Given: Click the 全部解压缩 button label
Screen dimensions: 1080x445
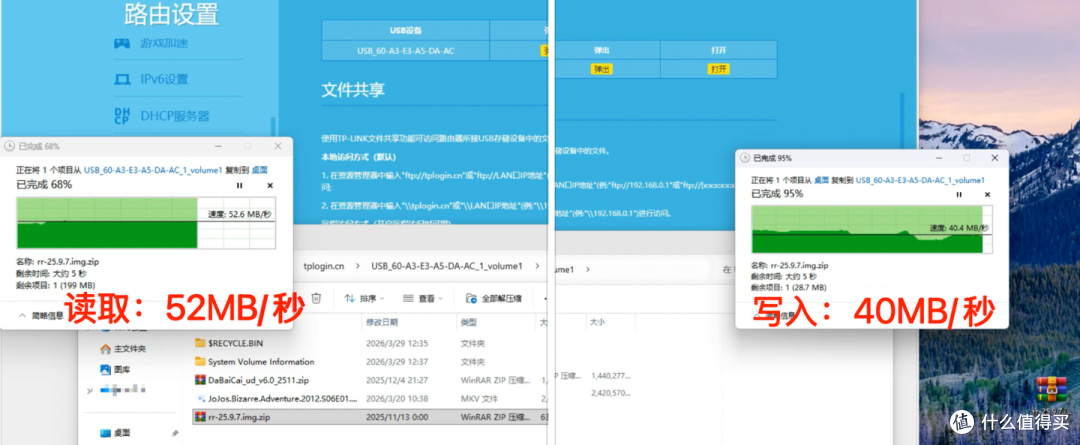Looking at the screenshot, I should click(501, 299).
